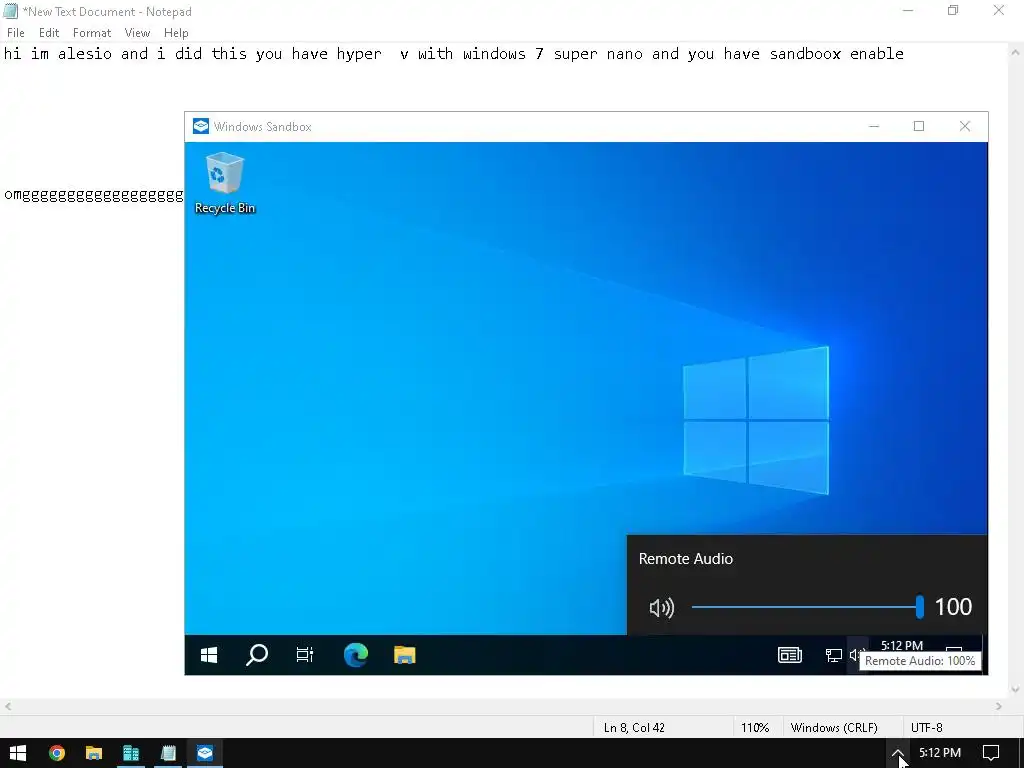Minimize the Windows Sandbox window
Viewport: 1024px width, 768px height.
coord(874,126)
